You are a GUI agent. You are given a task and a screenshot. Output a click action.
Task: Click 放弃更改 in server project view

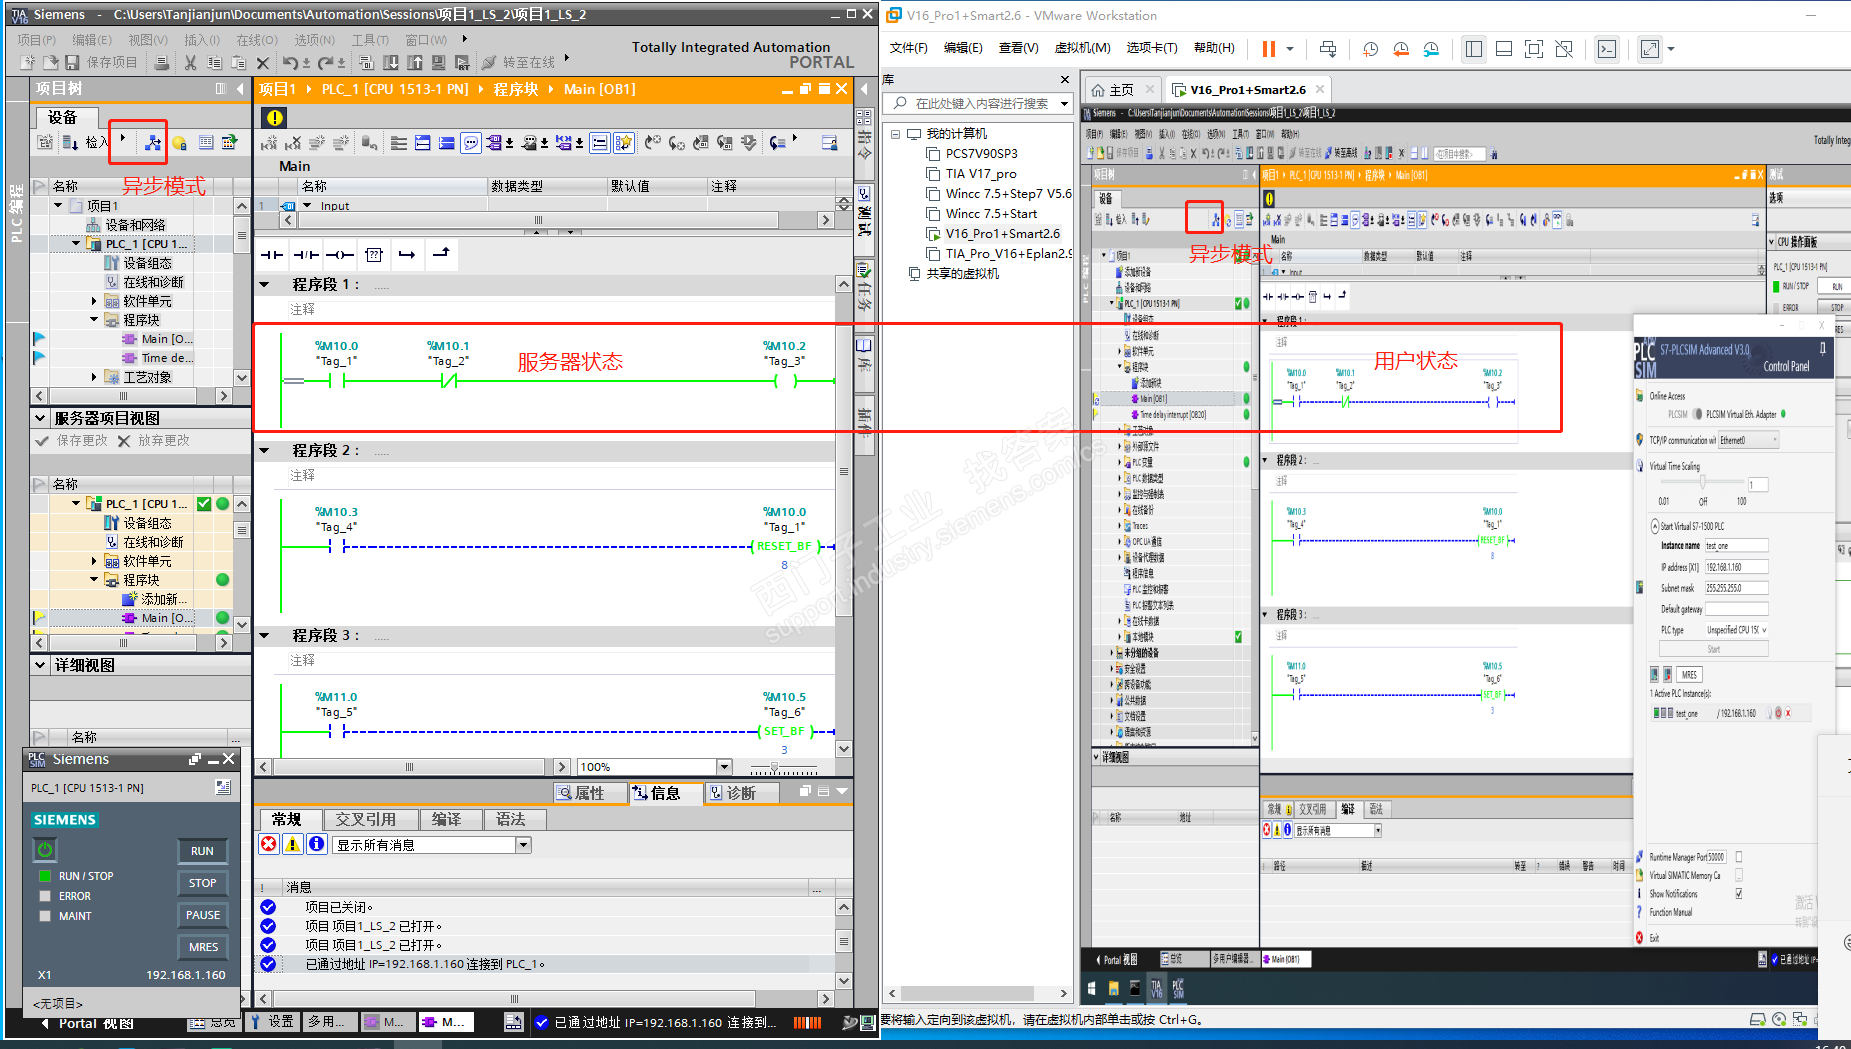tap(153, 441)
